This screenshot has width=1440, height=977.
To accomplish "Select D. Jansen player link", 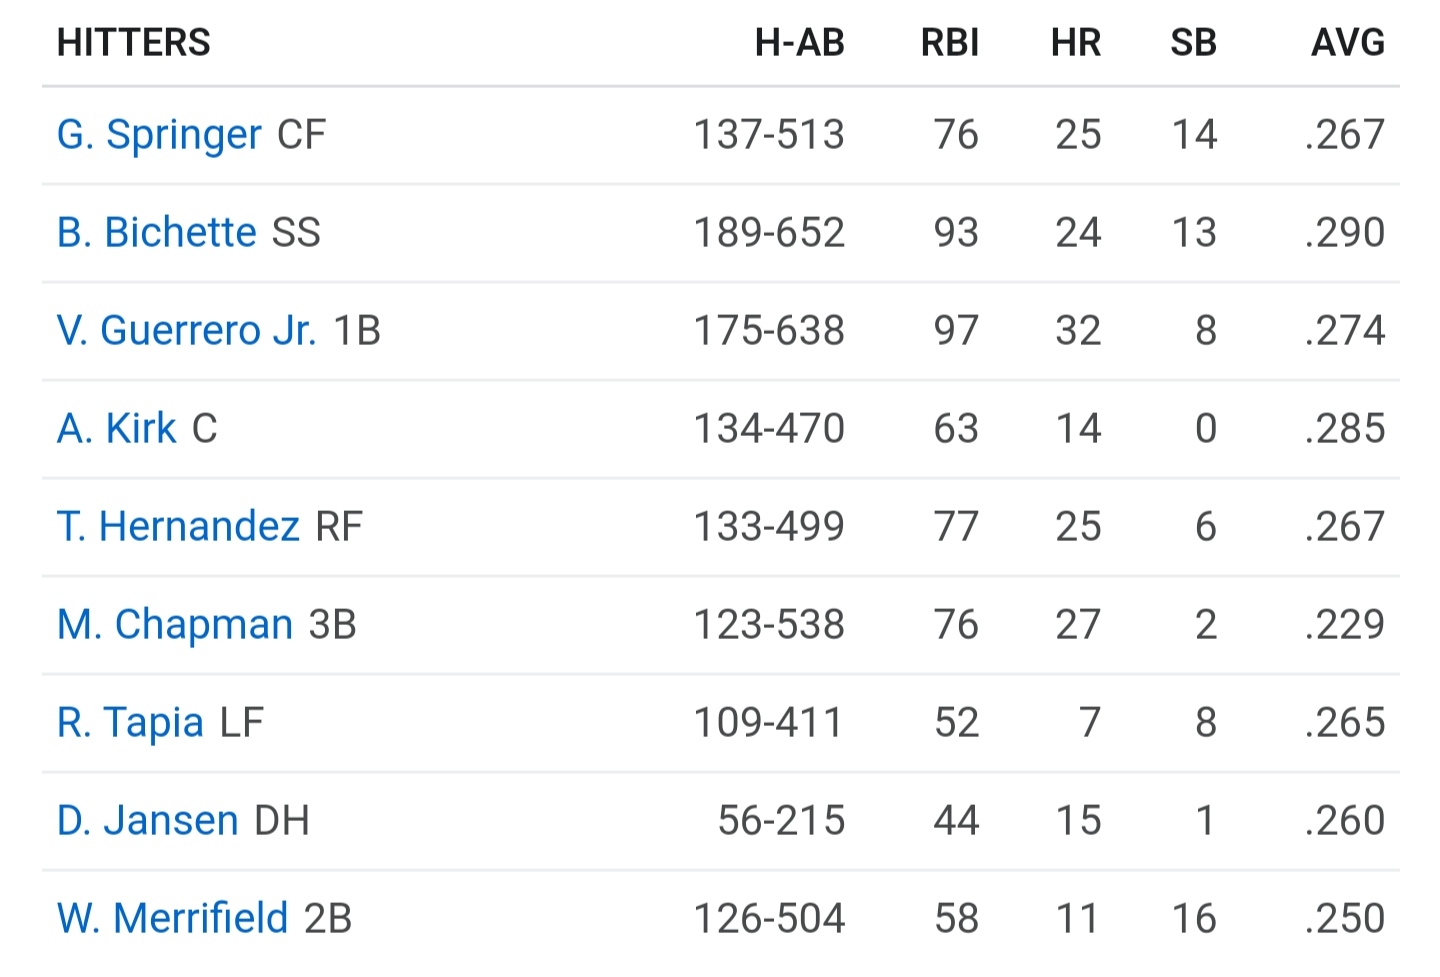I will tap(148, 821).
